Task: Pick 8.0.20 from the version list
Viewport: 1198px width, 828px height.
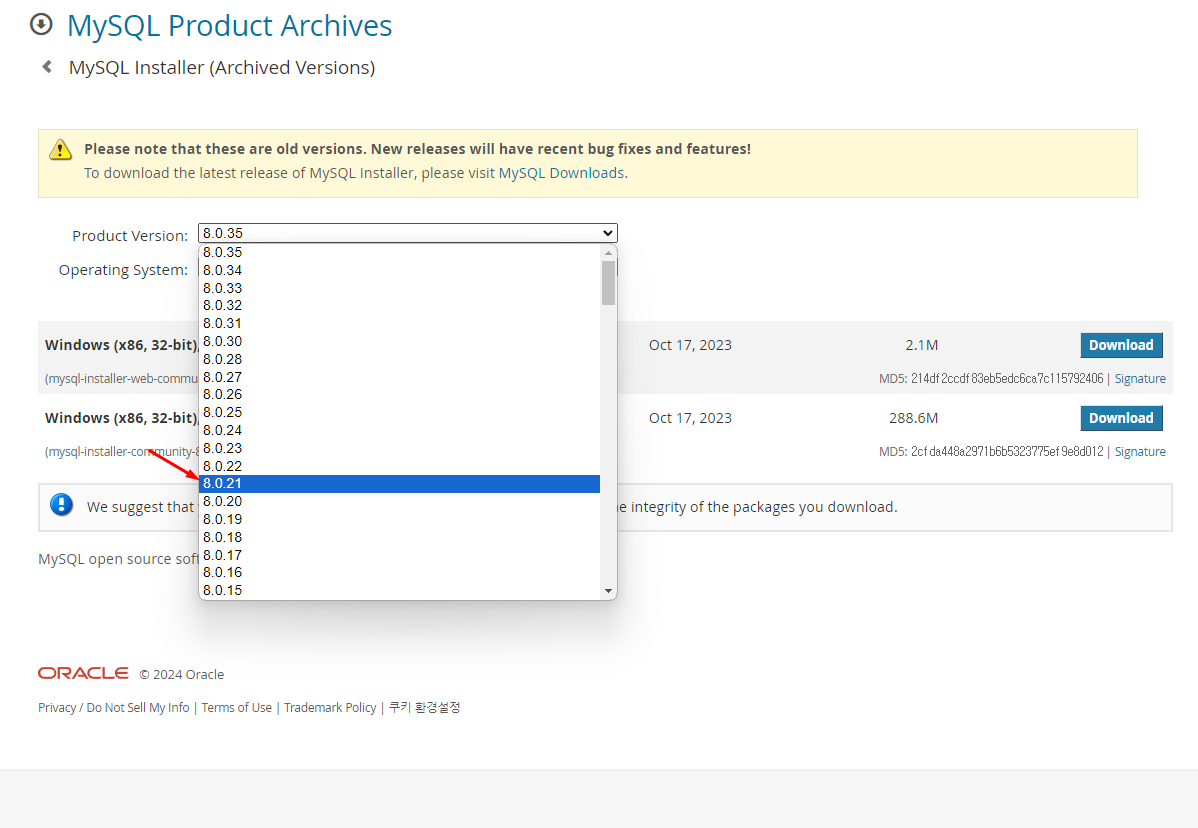Action: pos(399,501)
